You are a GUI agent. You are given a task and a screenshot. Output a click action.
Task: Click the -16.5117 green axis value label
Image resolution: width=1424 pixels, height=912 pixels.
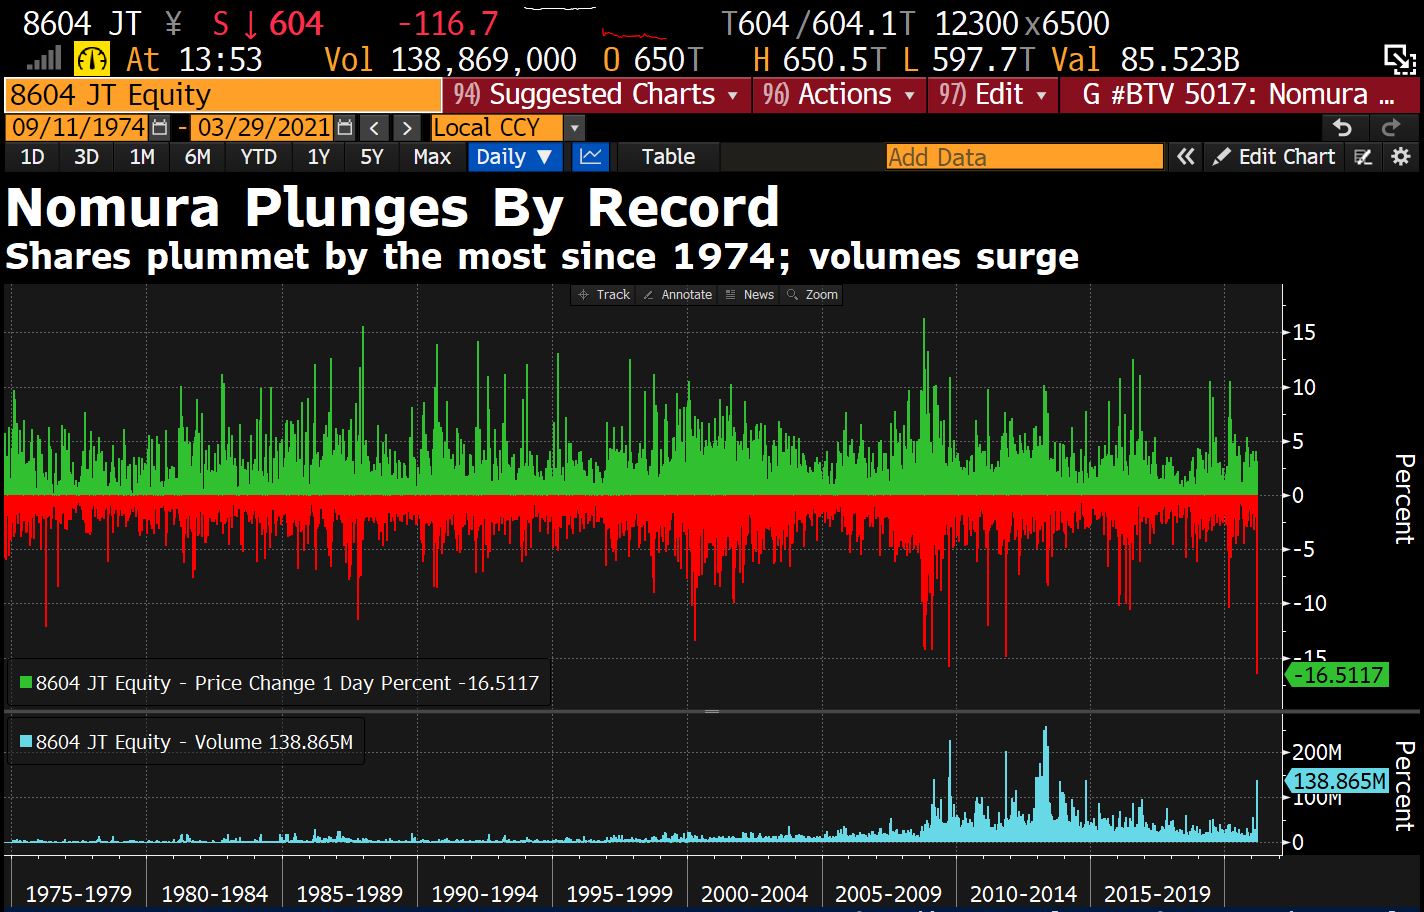tap(1337, 675)
